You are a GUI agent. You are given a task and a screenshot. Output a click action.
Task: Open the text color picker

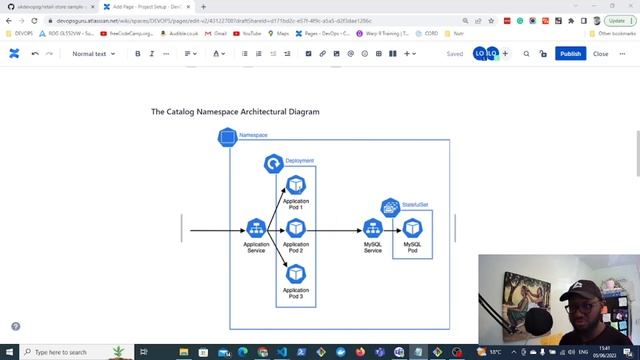coord(219,53)
